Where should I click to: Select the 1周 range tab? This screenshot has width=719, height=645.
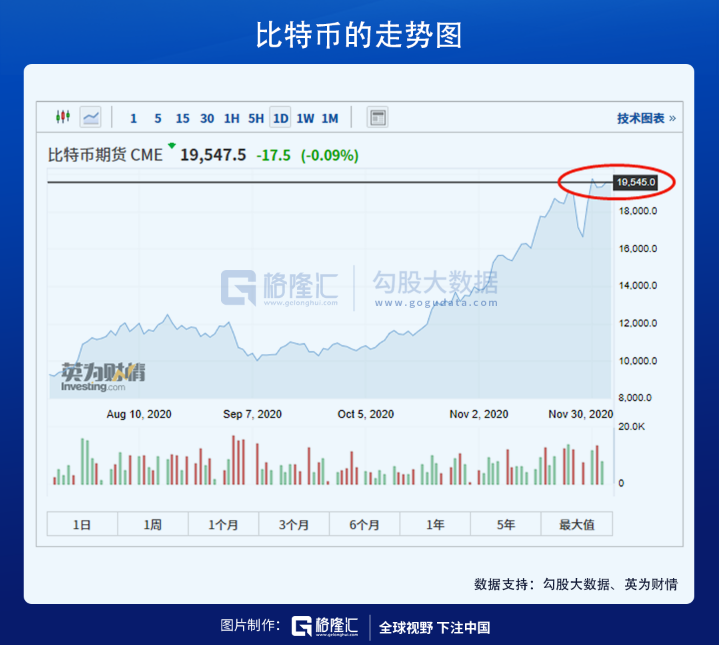coord(153,524)
